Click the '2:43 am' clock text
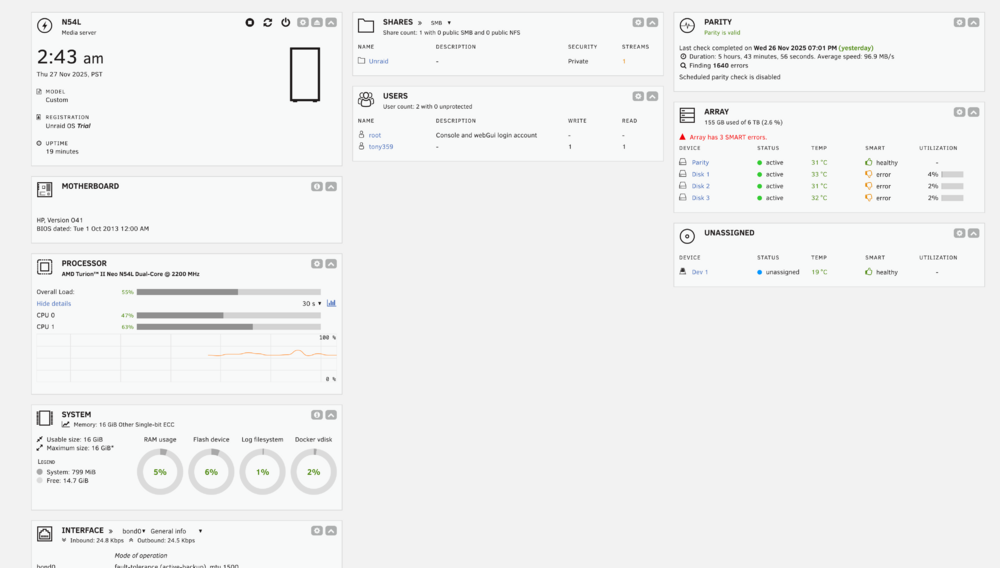 point(70,57)
